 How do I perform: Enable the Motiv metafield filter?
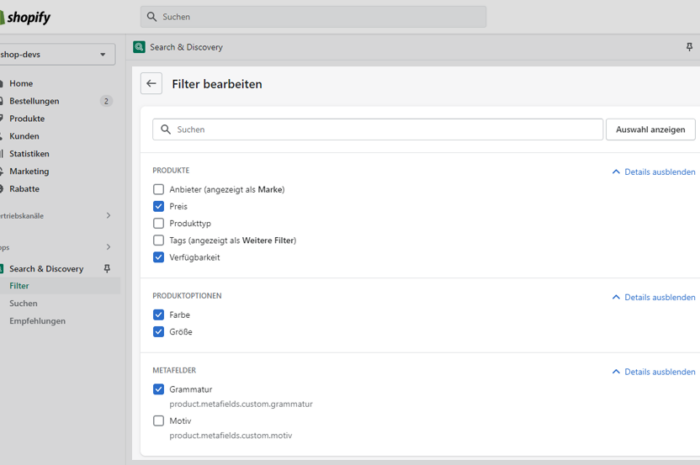[158, 421]
